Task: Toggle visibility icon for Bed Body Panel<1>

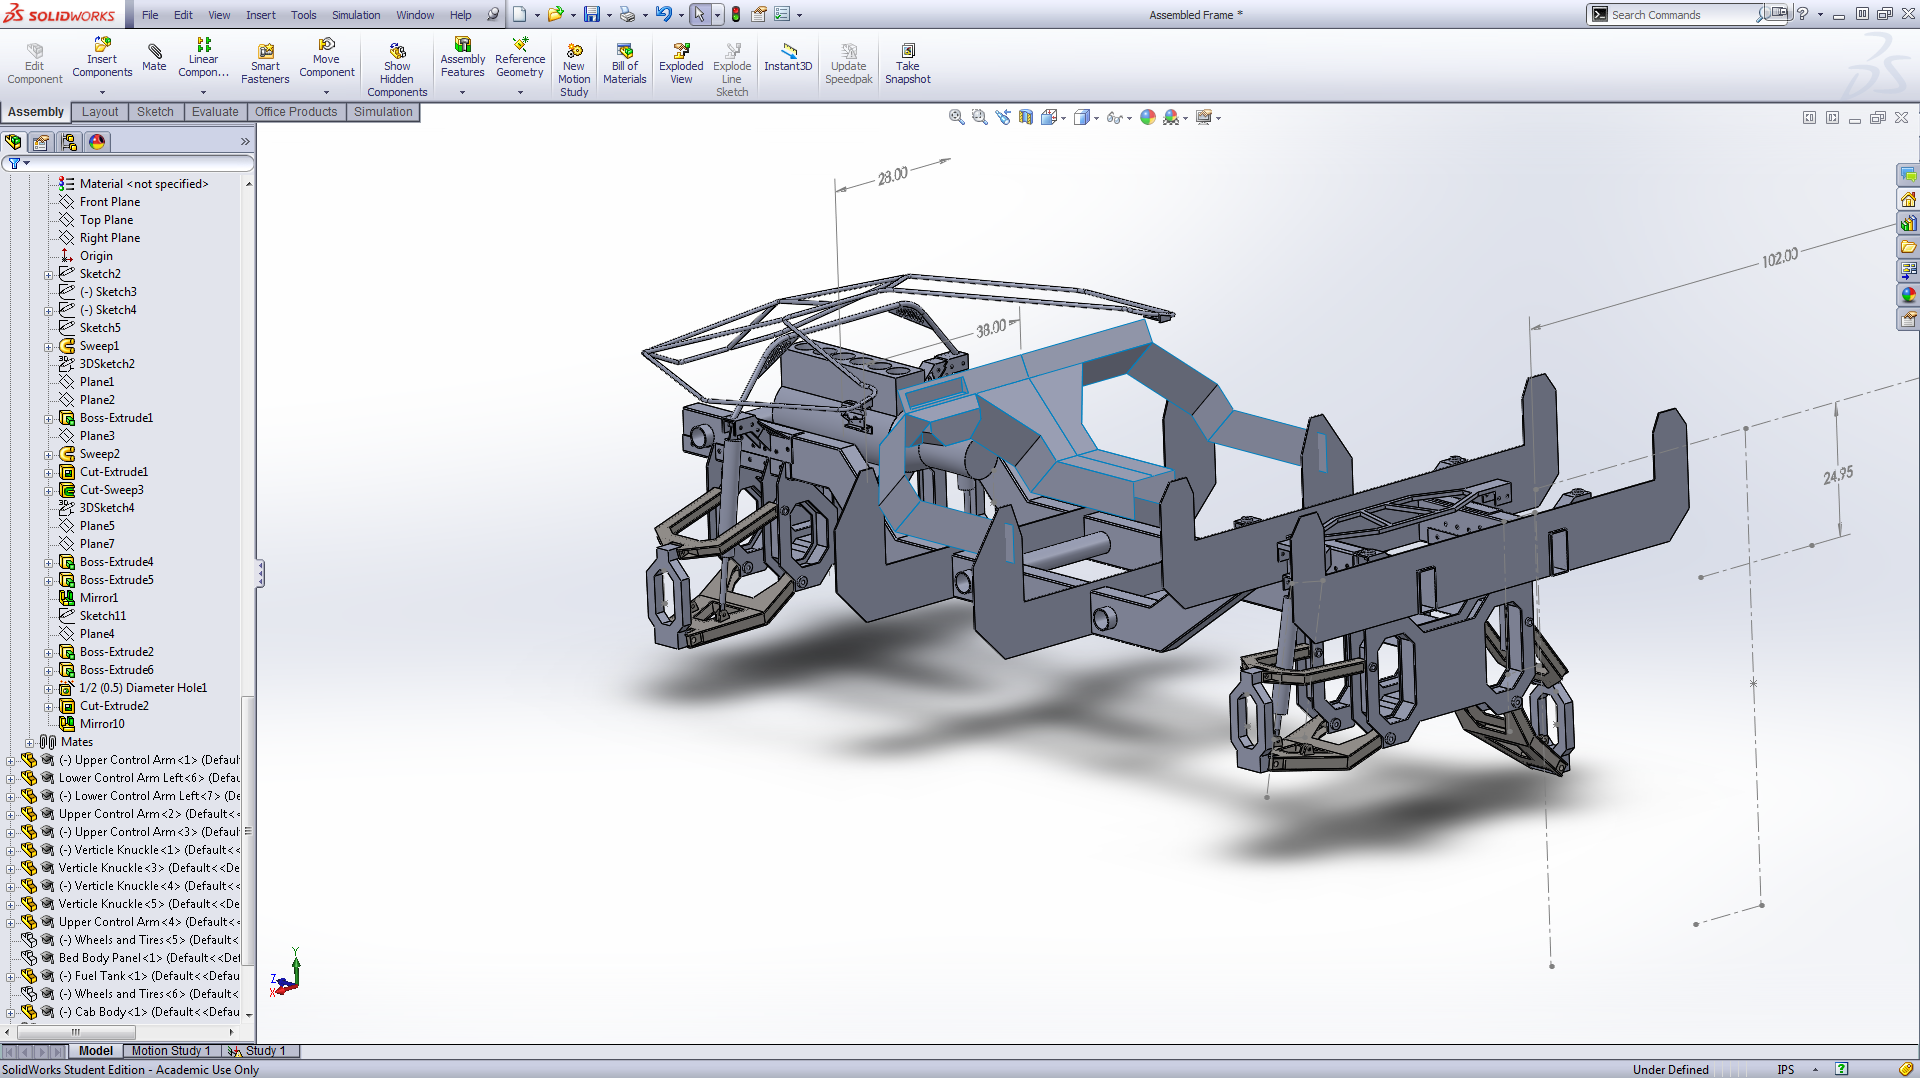Action: coord(47,957)
